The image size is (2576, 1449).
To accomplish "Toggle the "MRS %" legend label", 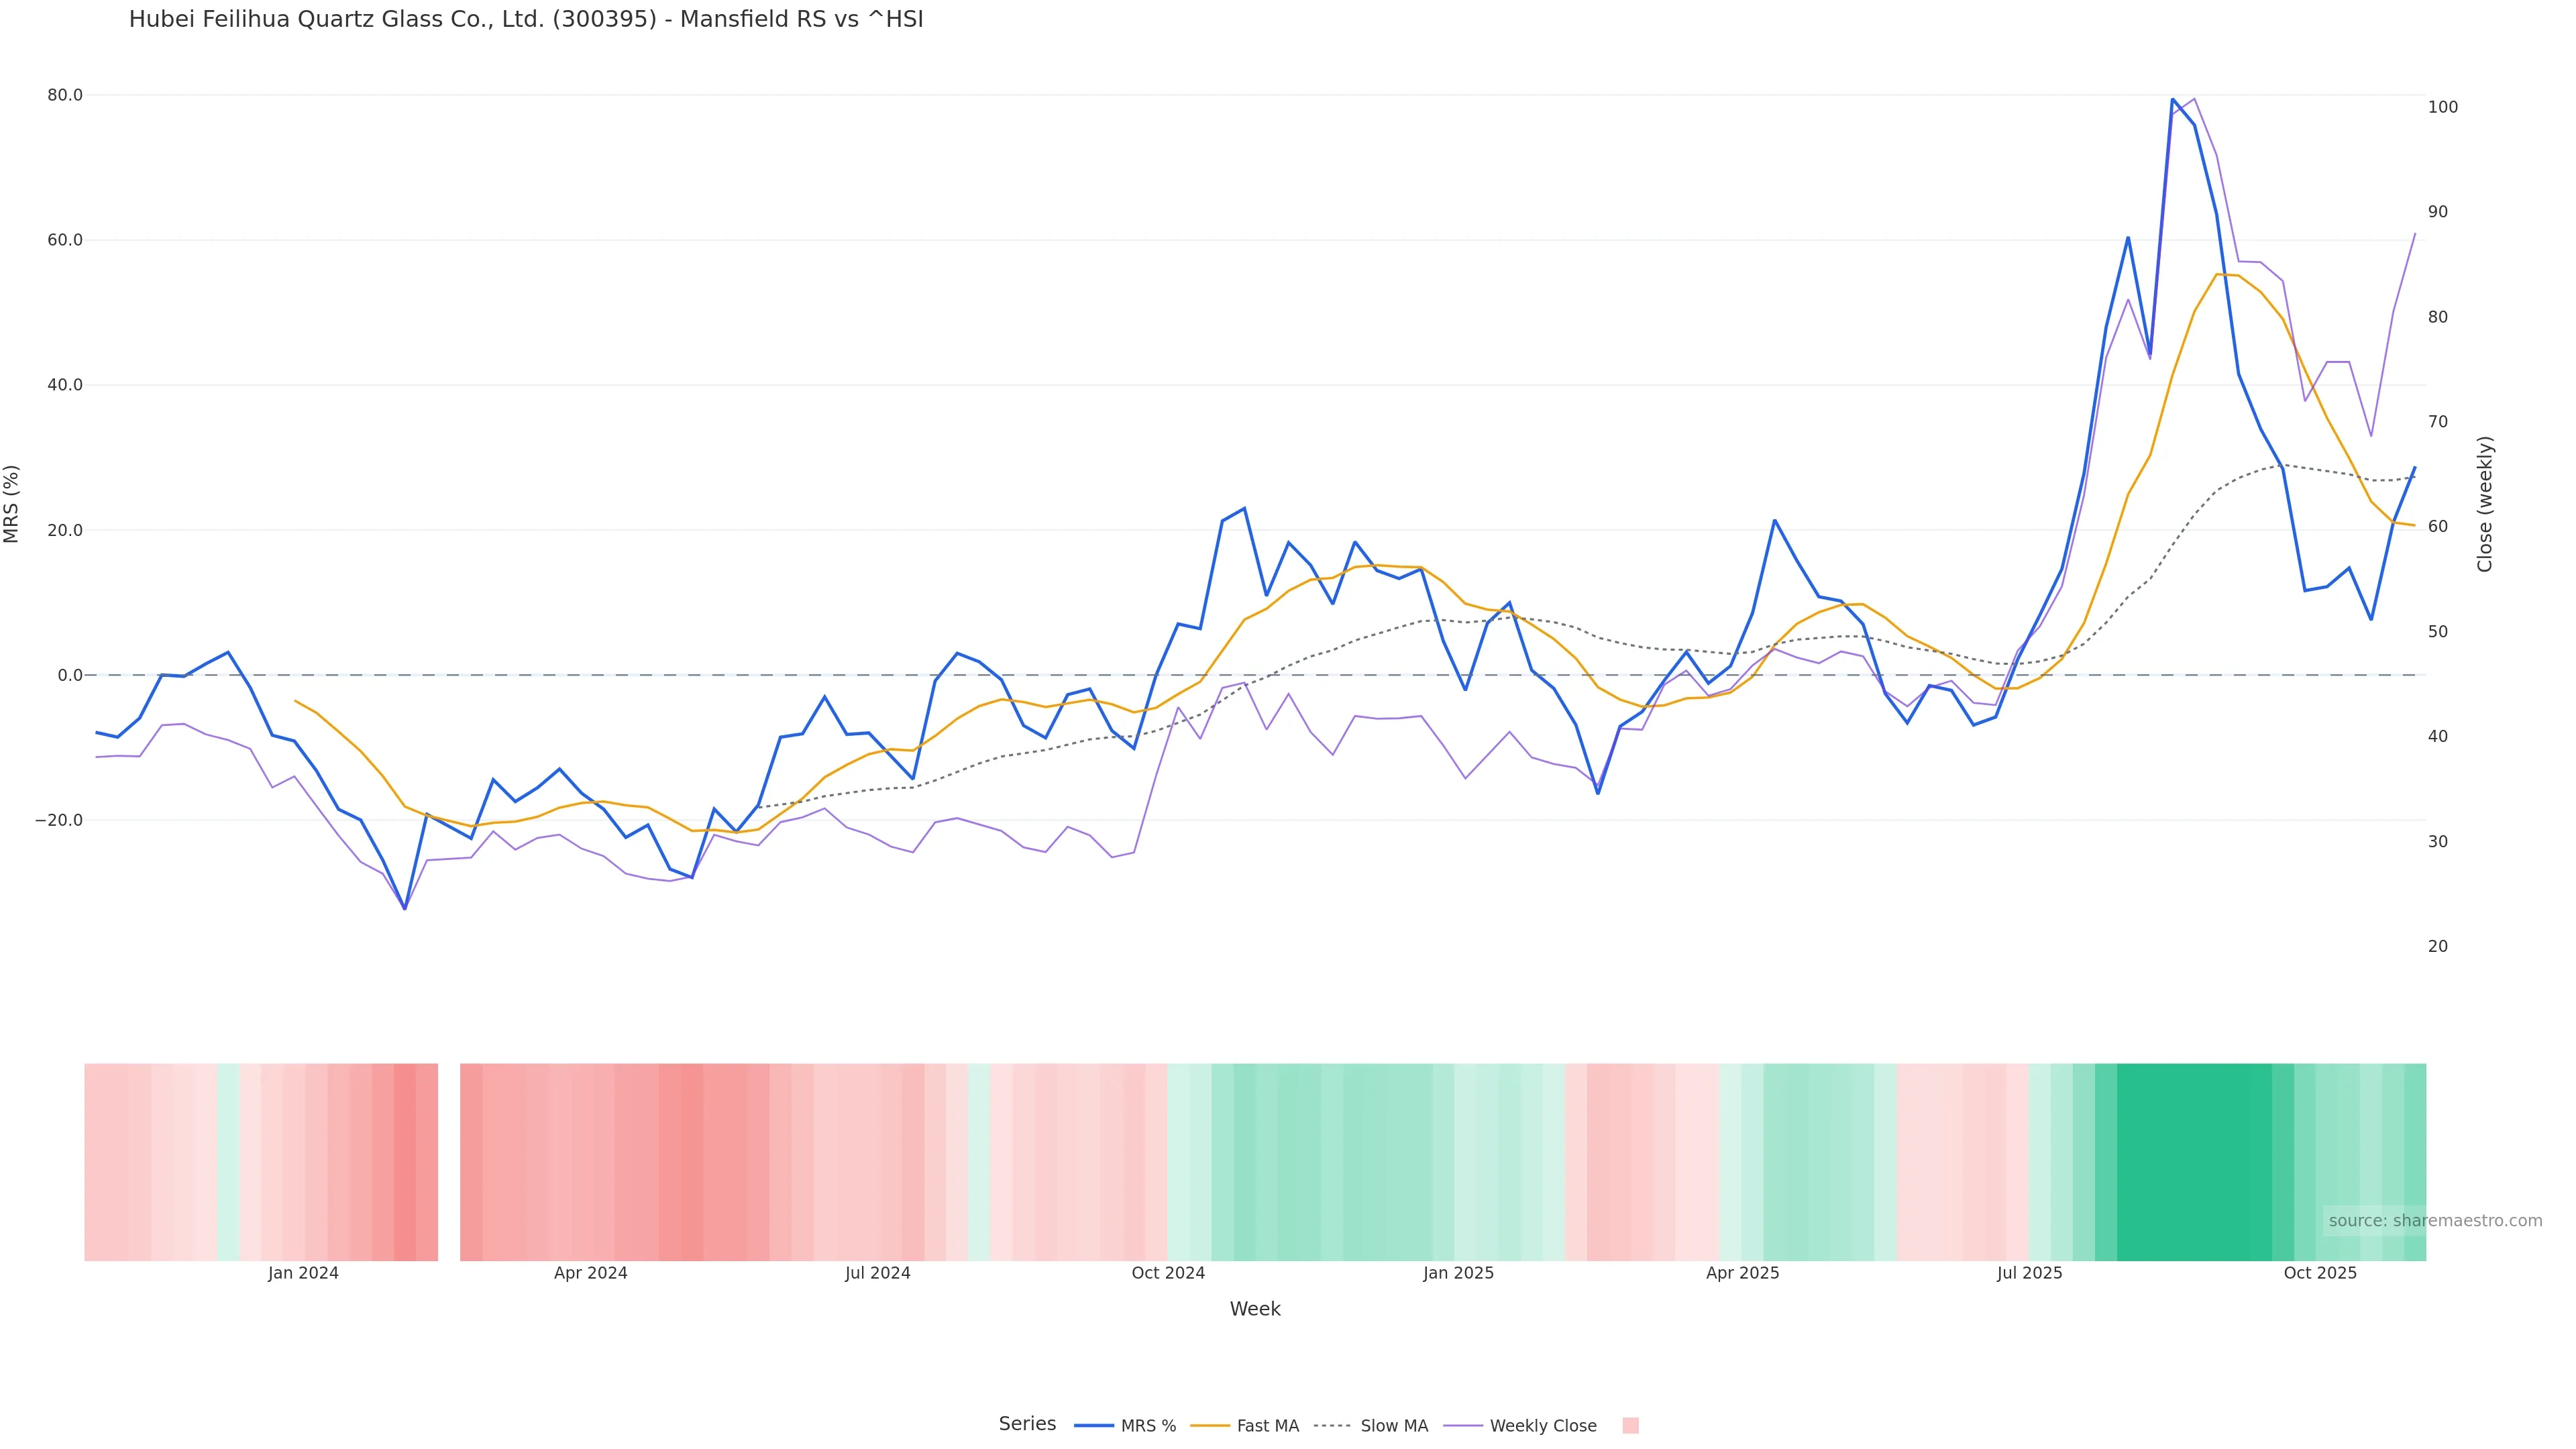I will point(1148,1426).
